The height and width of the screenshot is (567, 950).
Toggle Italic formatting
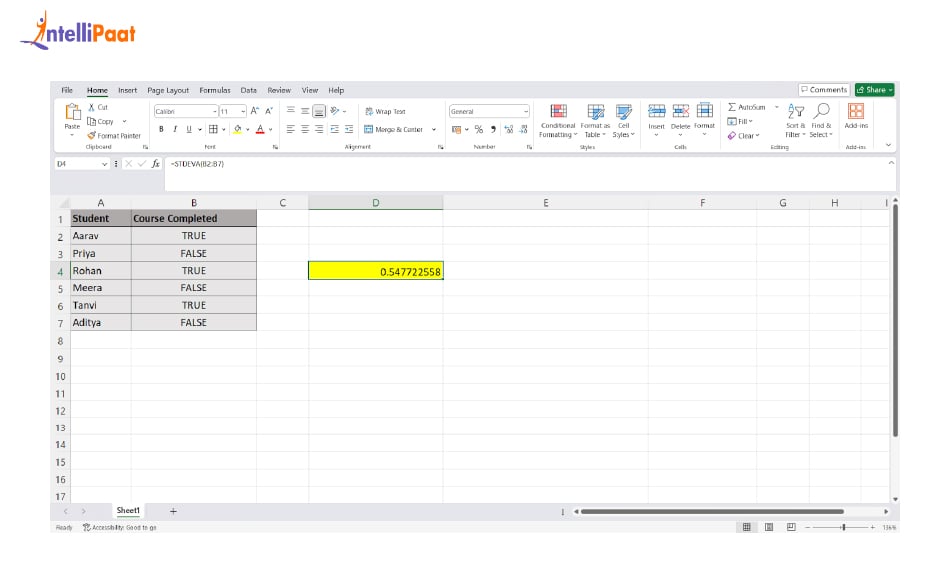coord(174,129)
